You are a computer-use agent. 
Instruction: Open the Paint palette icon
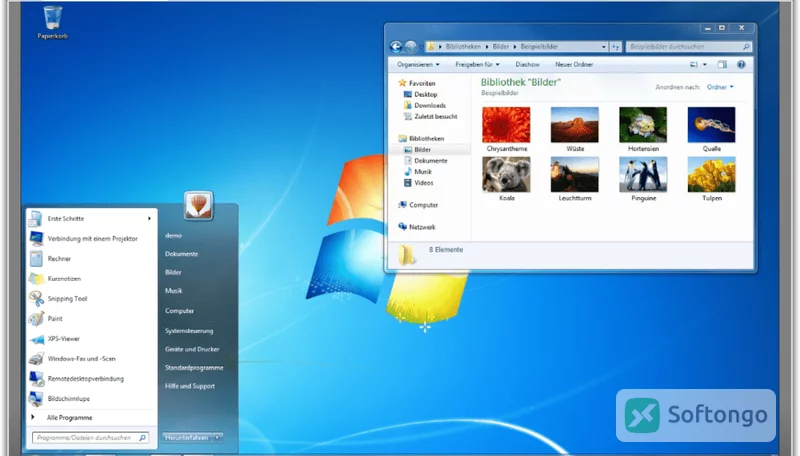pos(36,319)
